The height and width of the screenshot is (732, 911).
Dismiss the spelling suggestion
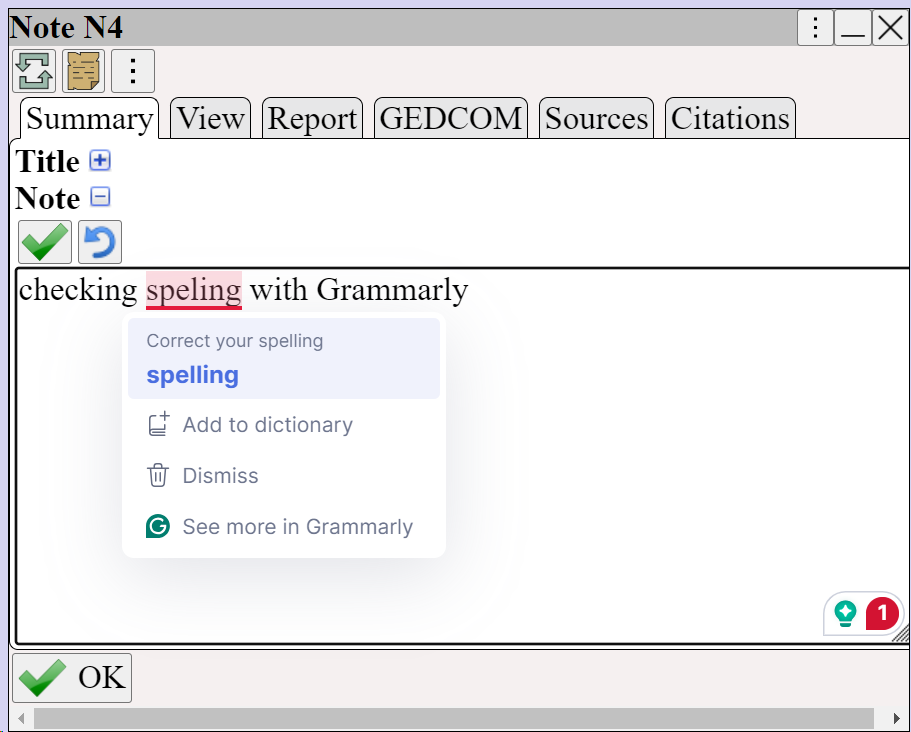[x=284, y=476]
